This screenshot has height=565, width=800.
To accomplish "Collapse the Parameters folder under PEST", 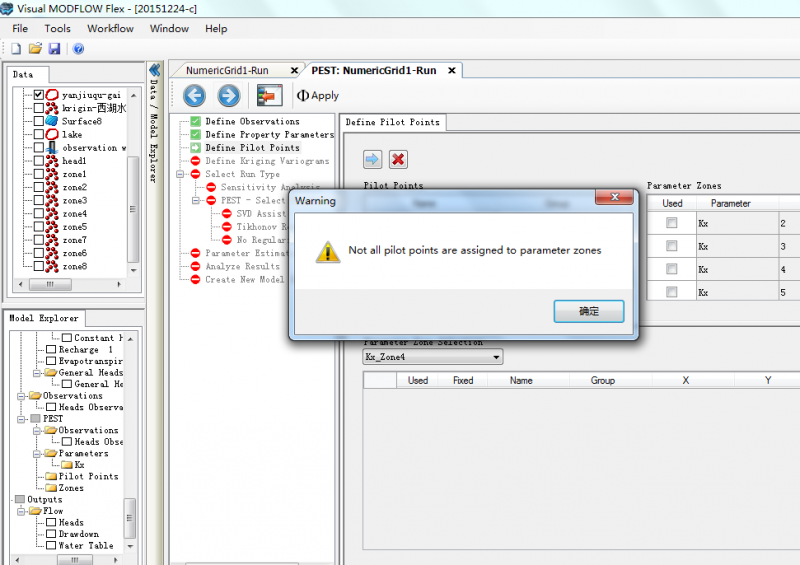I will coord(37,454).
